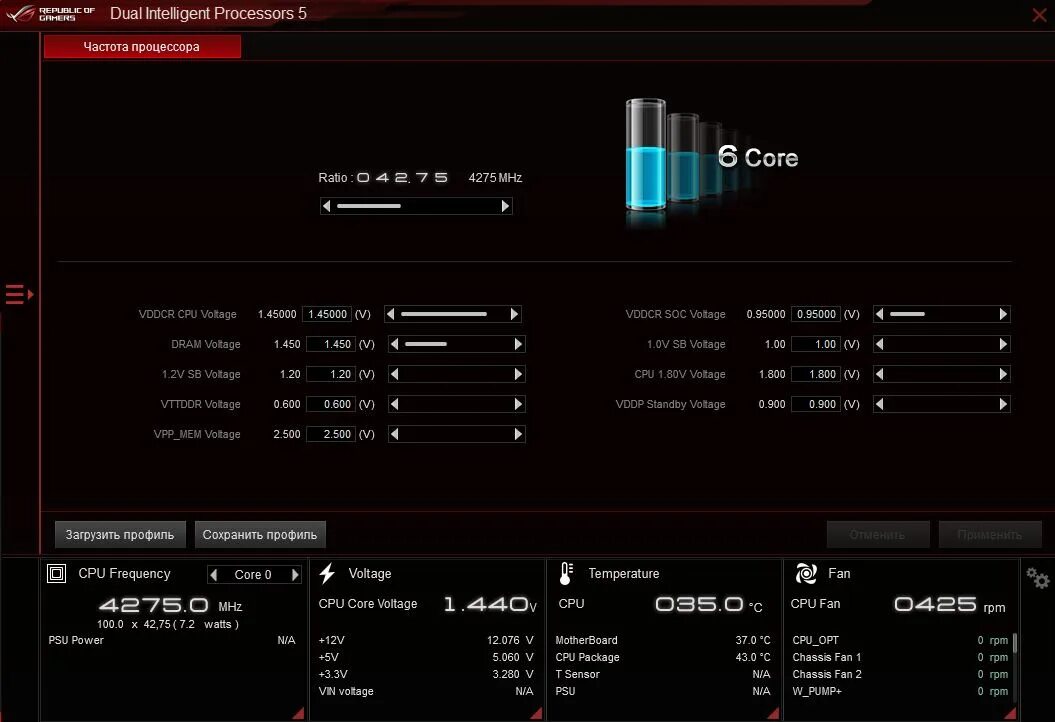Click the CPU Frequency monitor icon
This screenshot has height=722, width=1055.
coord(57,573)
